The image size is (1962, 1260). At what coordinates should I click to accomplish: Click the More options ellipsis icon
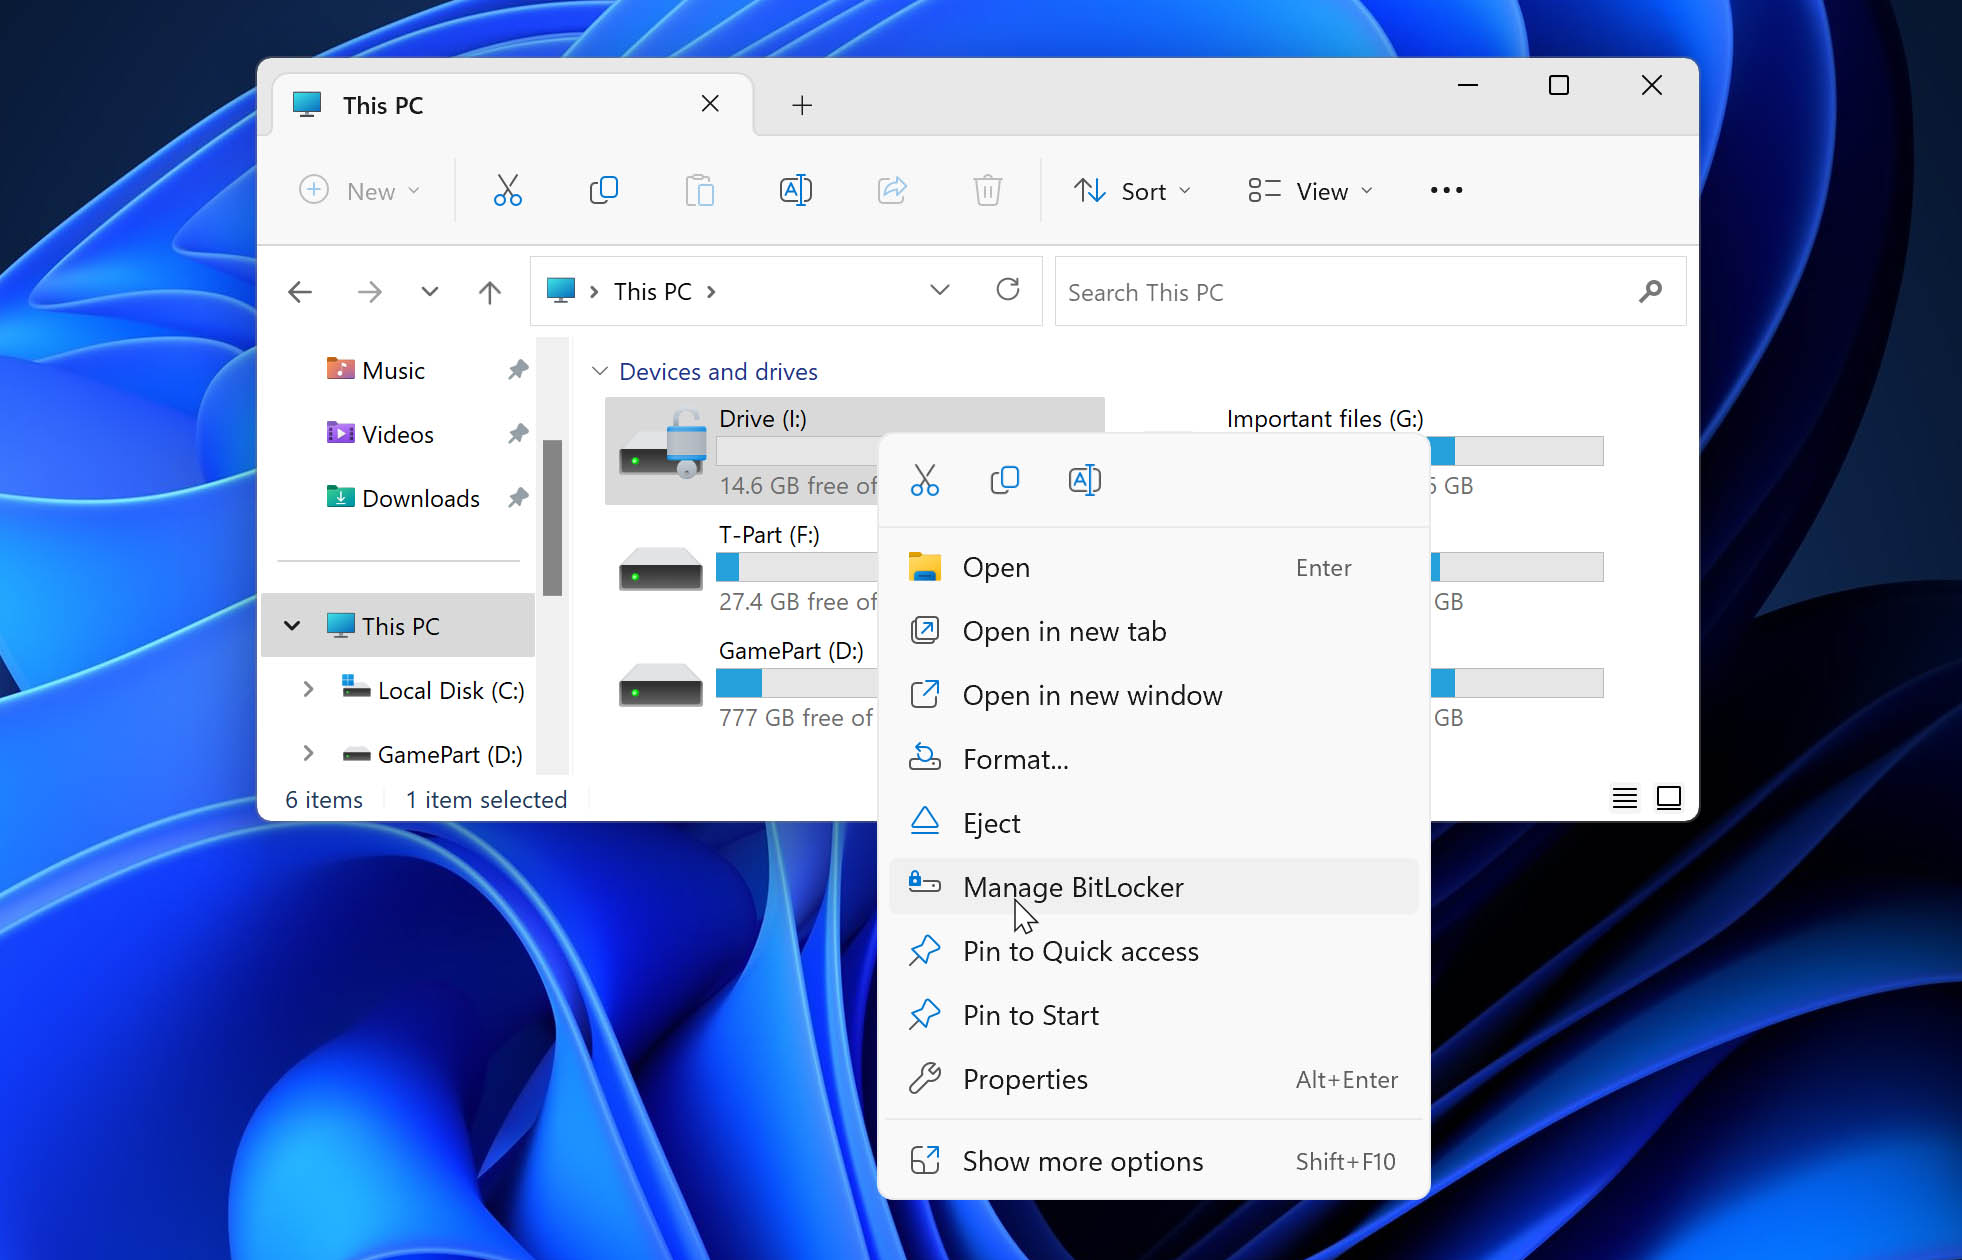pyautogui.click(x=1444, y=192)
